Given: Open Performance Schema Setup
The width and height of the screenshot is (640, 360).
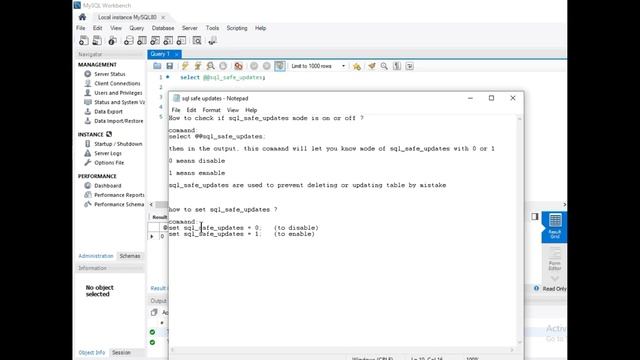Looking at the screenshot, I should [x=119, y=204].
